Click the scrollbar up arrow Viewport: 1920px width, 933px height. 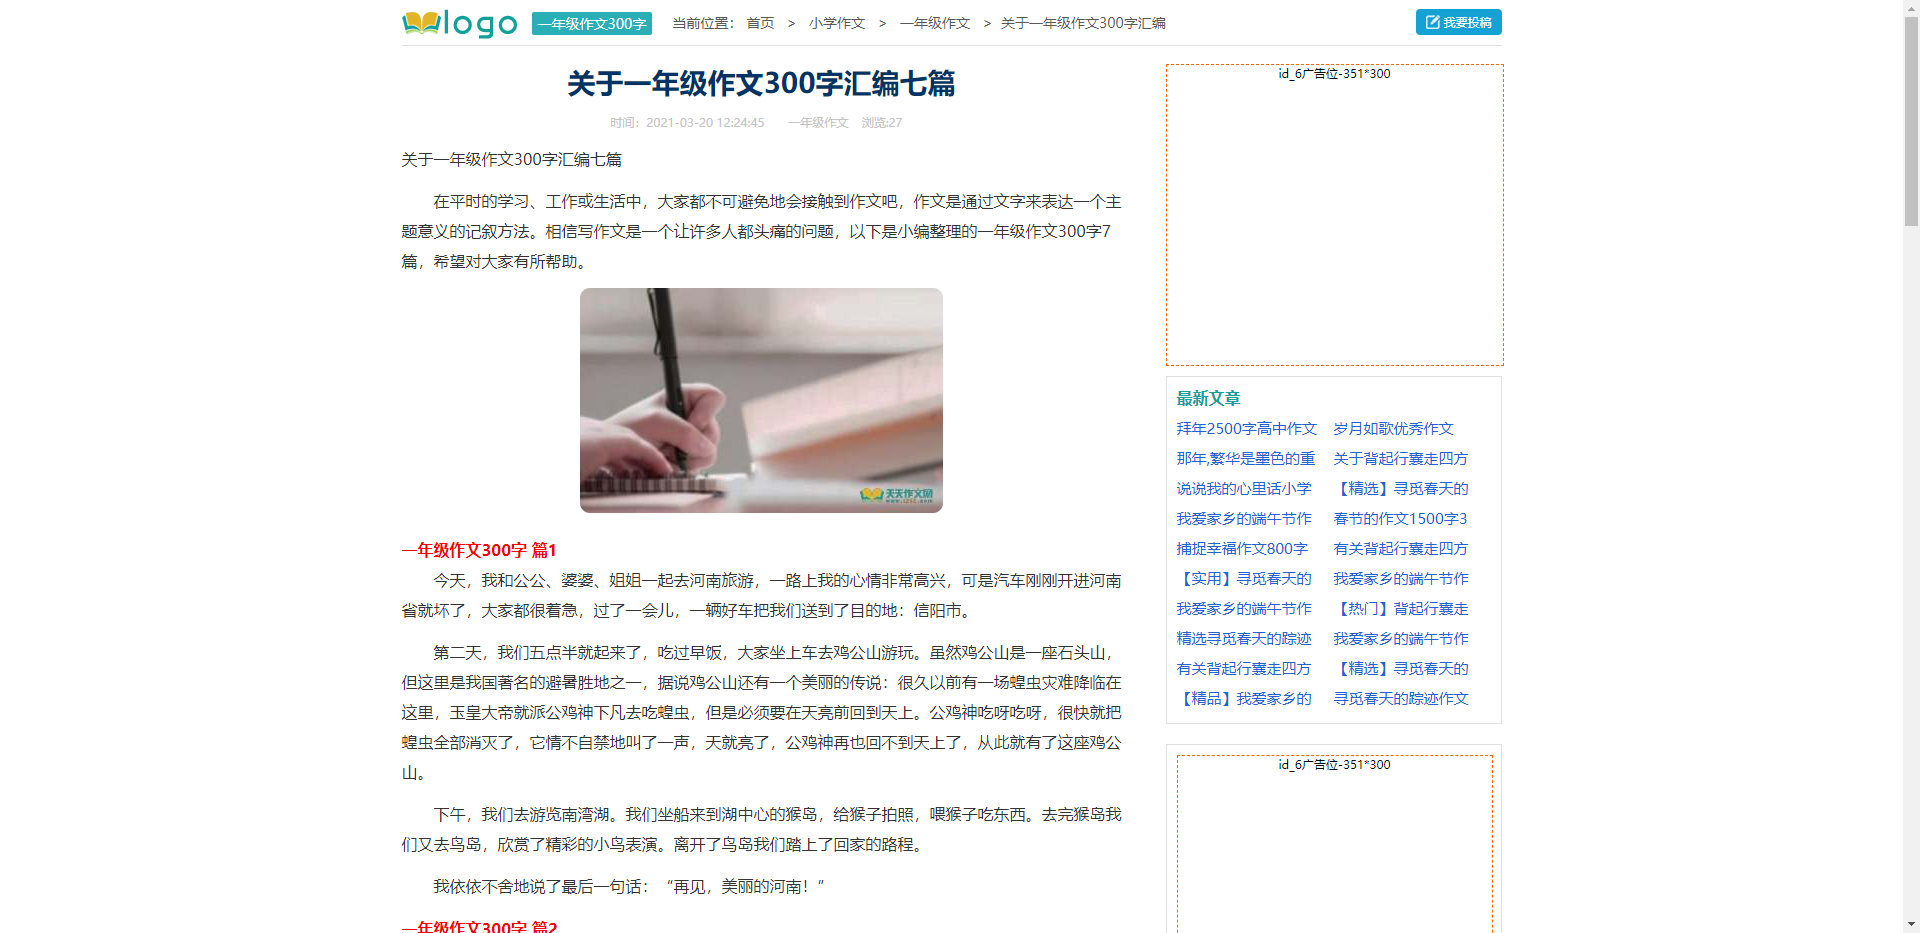pos(1911,7)
